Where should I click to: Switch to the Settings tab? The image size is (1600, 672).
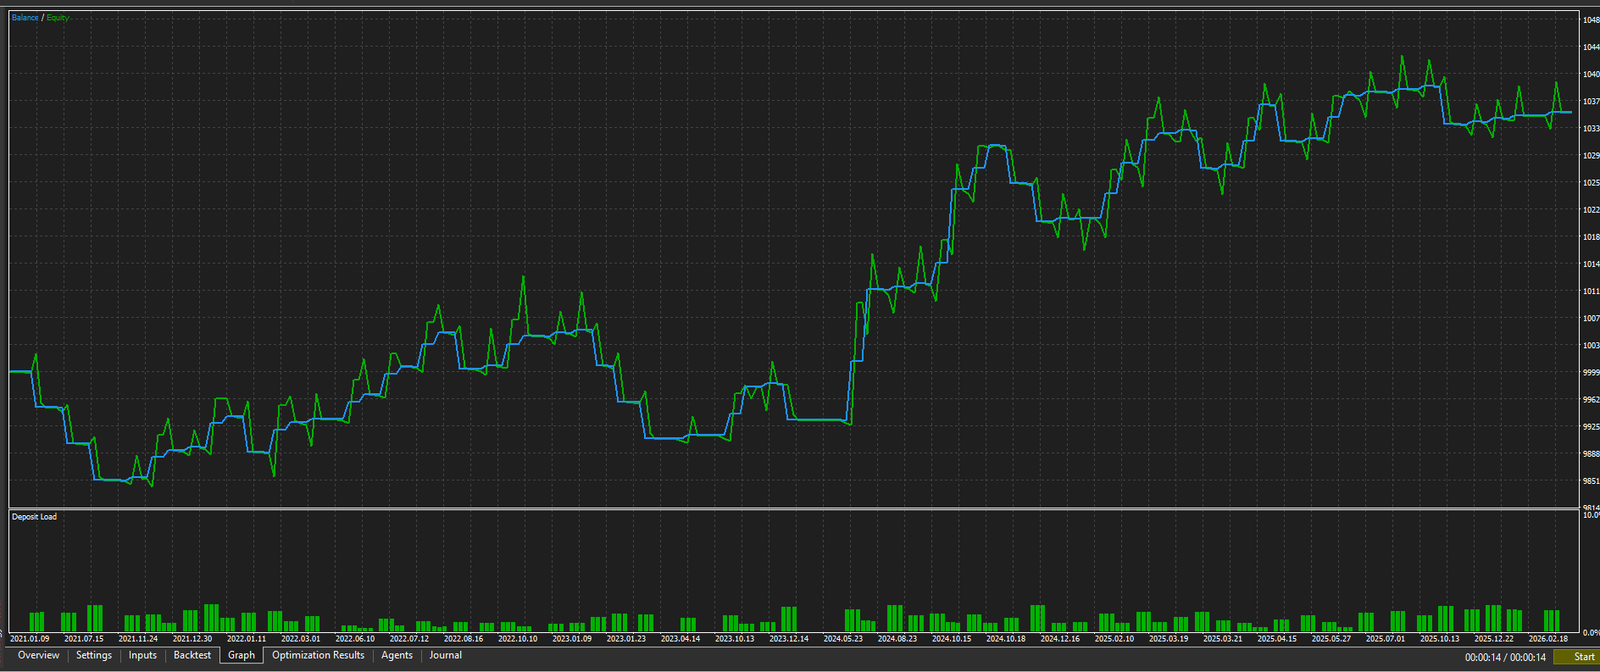pos(94,655)
